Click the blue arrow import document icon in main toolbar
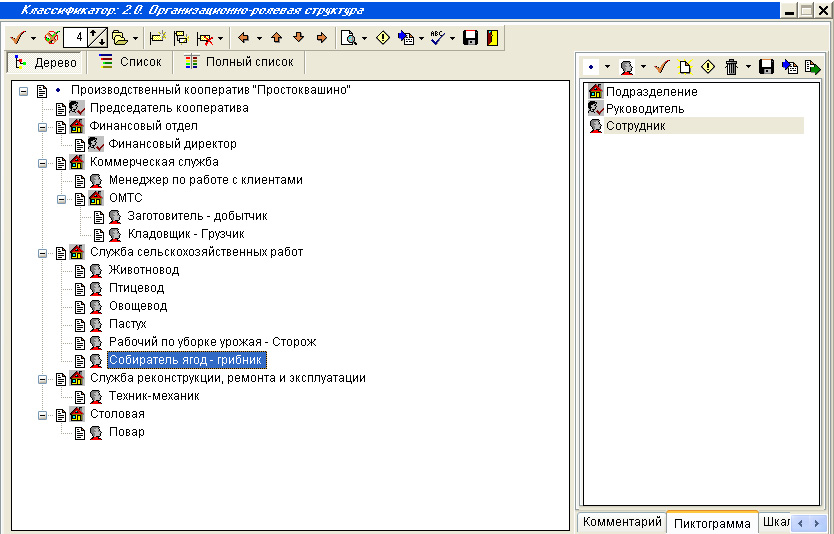Image resolution: width=834 pixels, height=534 pixels. tap(406, 38)
